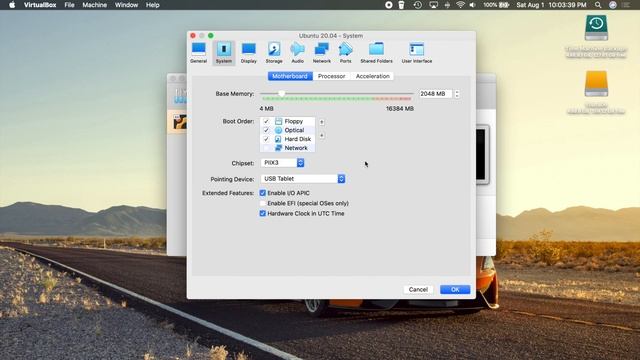Screen dimensions: 640x360
Task: Open Wi-Fi status menu
Action: tap(460, 5)
